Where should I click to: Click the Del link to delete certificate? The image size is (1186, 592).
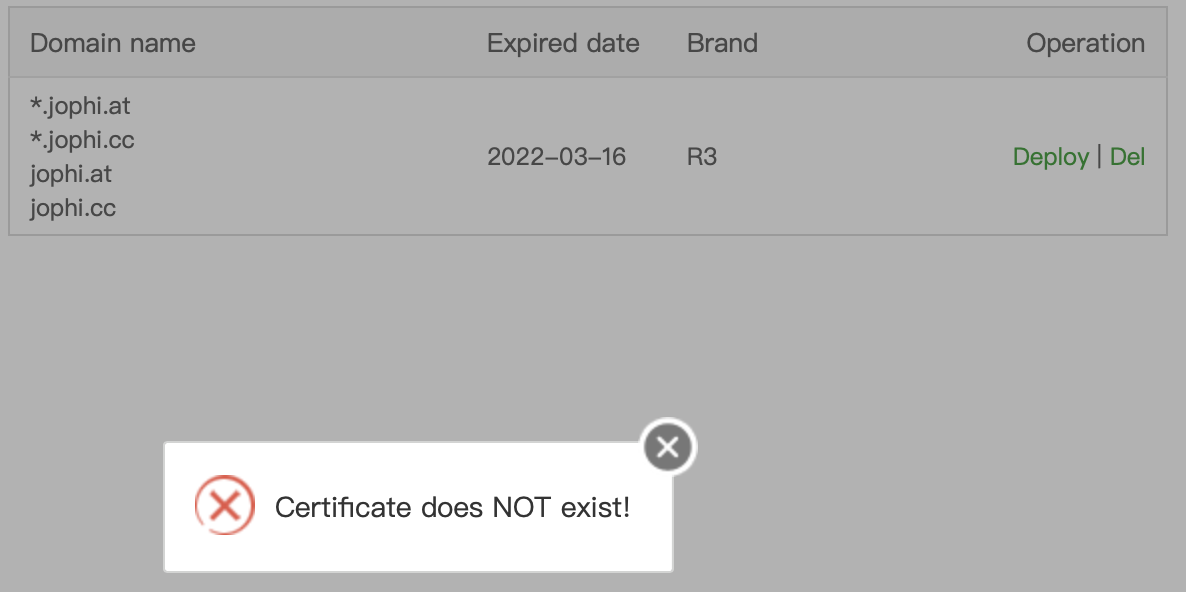point(1127,157)
